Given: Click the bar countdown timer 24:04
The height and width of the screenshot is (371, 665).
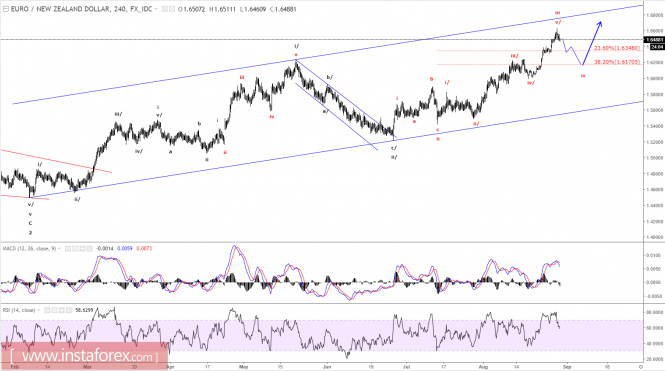Looking at the screenshot, I should click(657, 47).
